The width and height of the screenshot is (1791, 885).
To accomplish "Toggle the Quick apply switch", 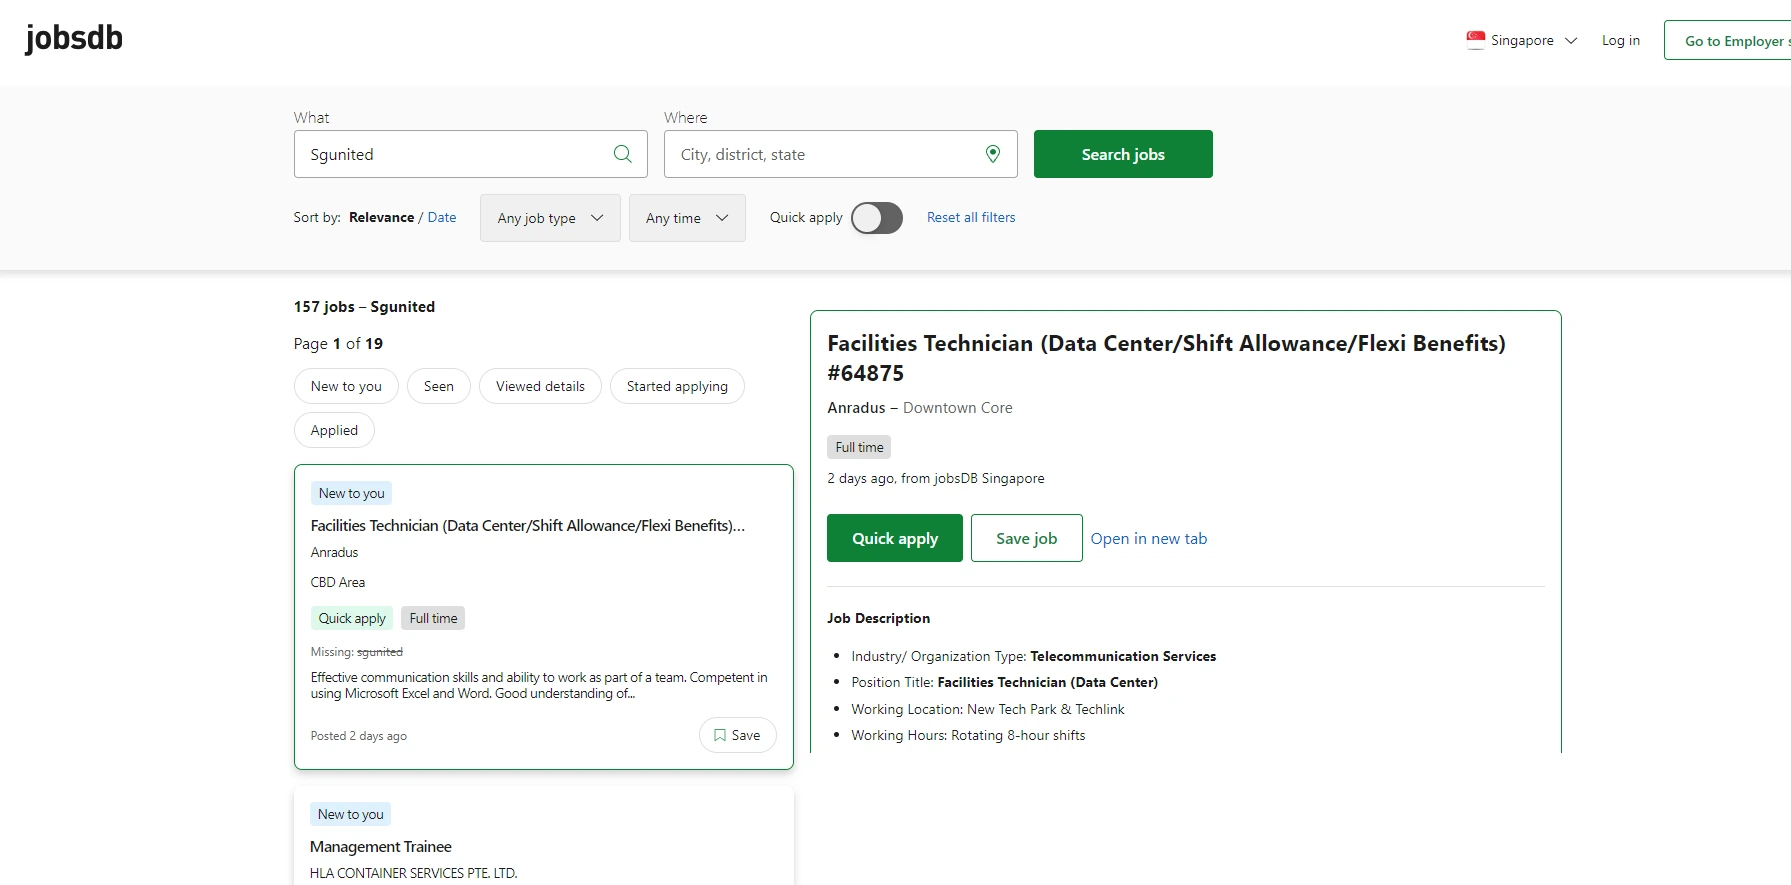I will (x=877, y=218).
